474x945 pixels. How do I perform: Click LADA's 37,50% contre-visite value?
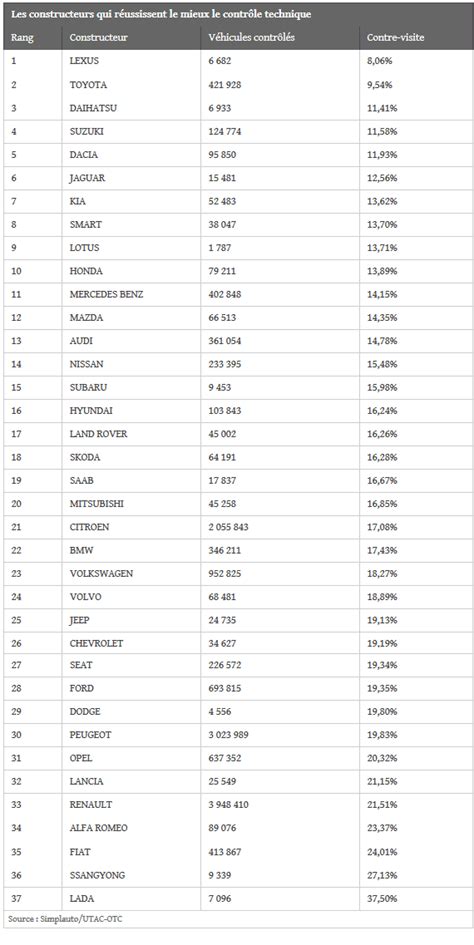click(382, 899)
